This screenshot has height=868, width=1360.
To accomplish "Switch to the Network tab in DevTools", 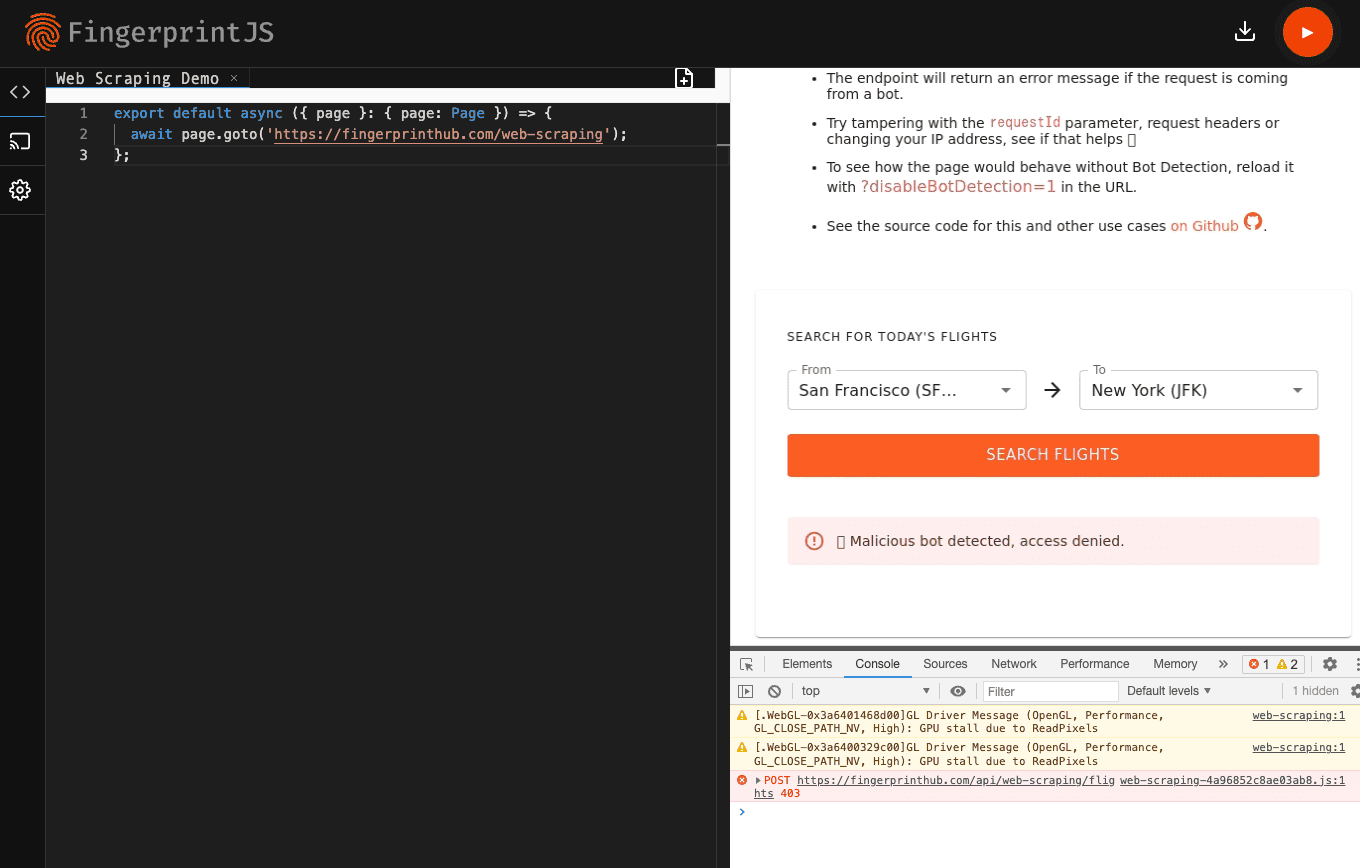I will 1013,663.
